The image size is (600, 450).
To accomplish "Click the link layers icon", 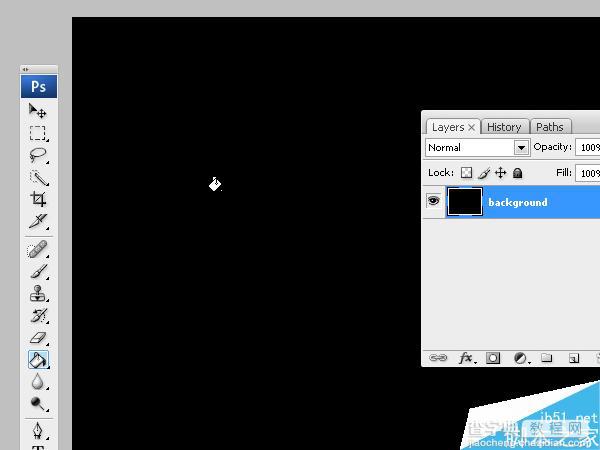I will tap(438, 358).
